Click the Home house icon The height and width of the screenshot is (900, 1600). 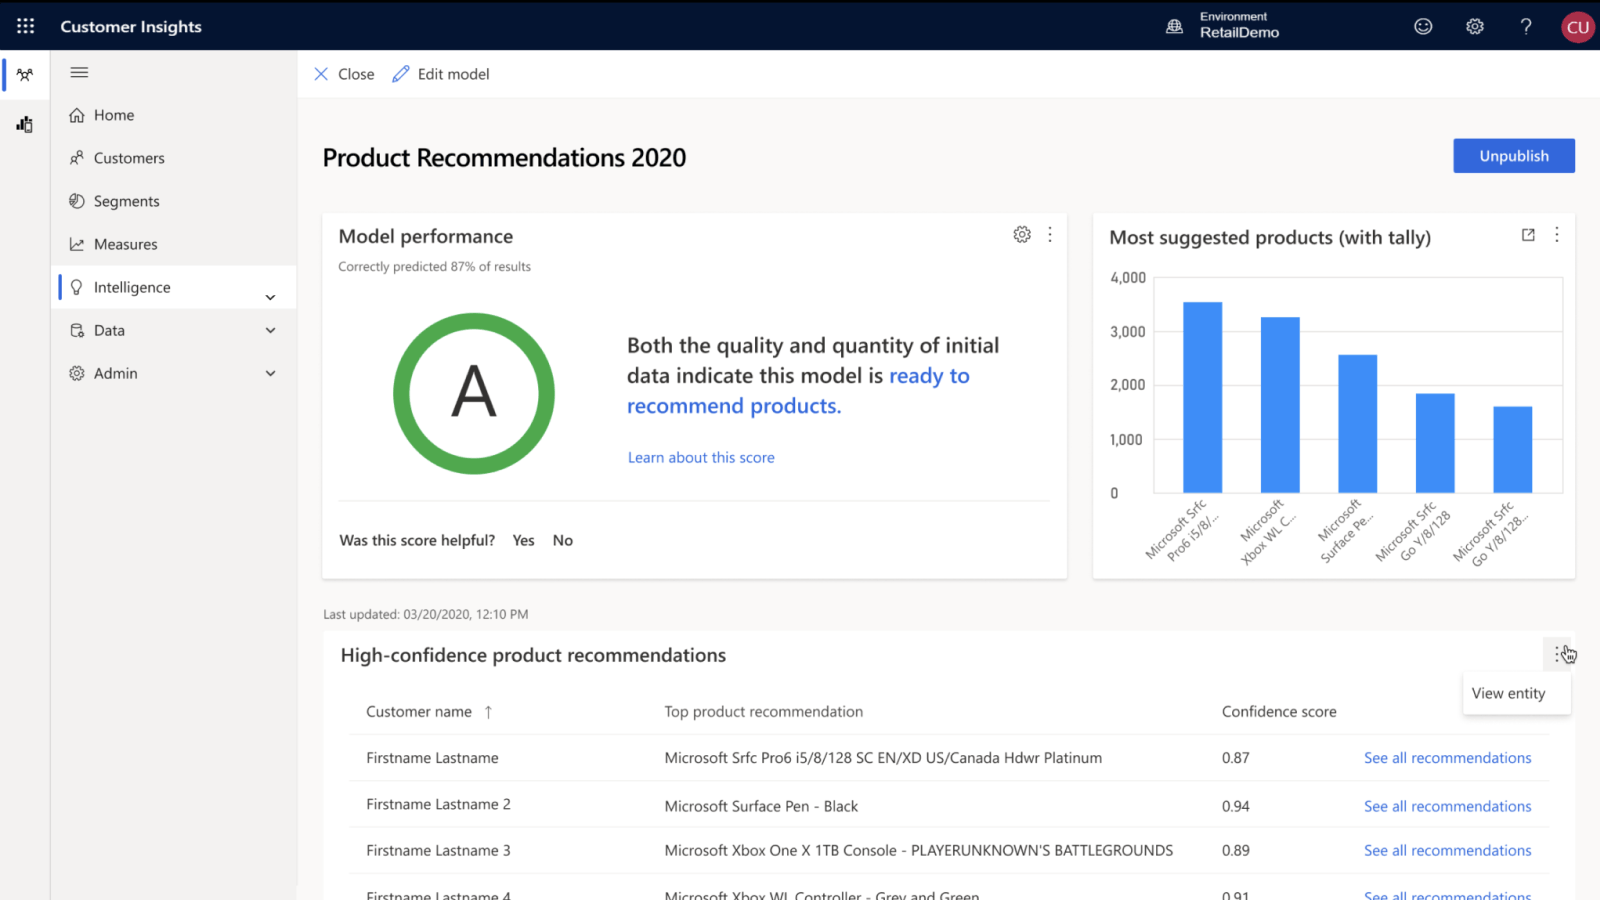[77, 115]
